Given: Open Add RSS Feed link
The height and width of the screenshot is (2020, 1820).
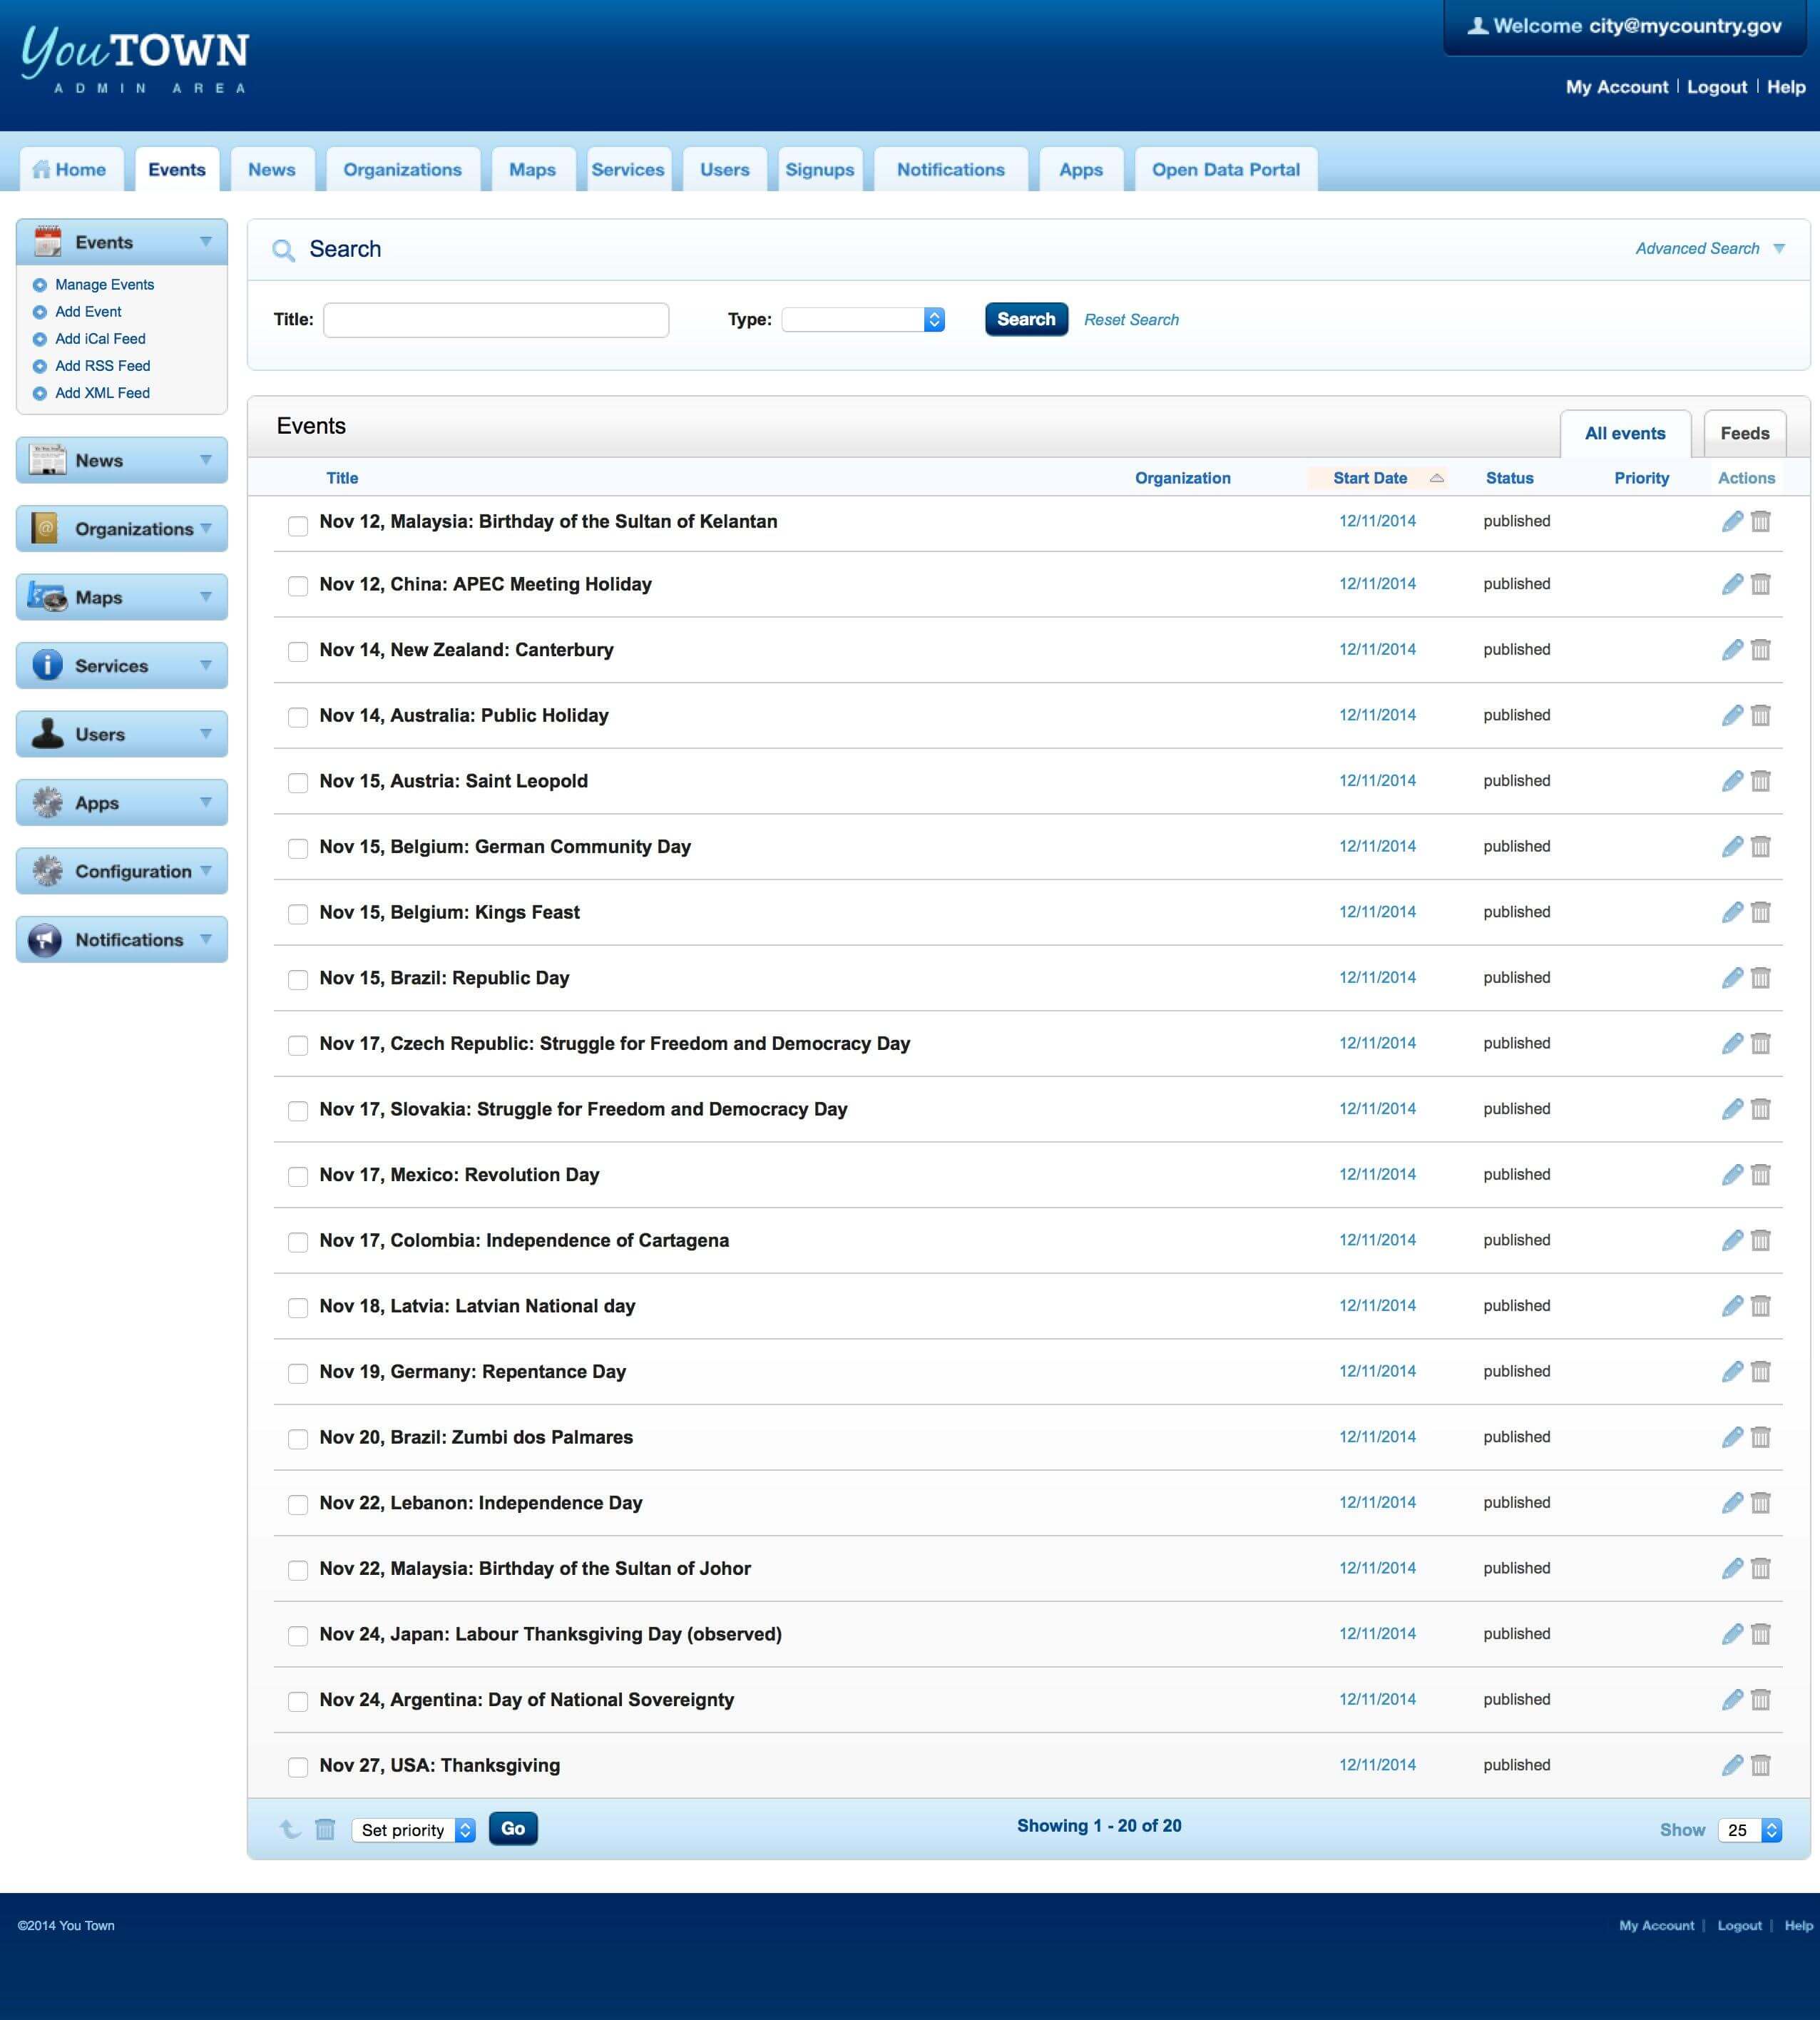Looking at the screenshot, I should (102, 366).
